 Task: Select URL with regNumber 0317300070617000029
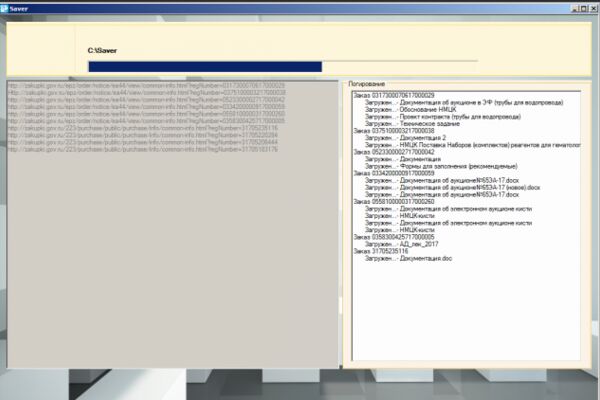147,85
